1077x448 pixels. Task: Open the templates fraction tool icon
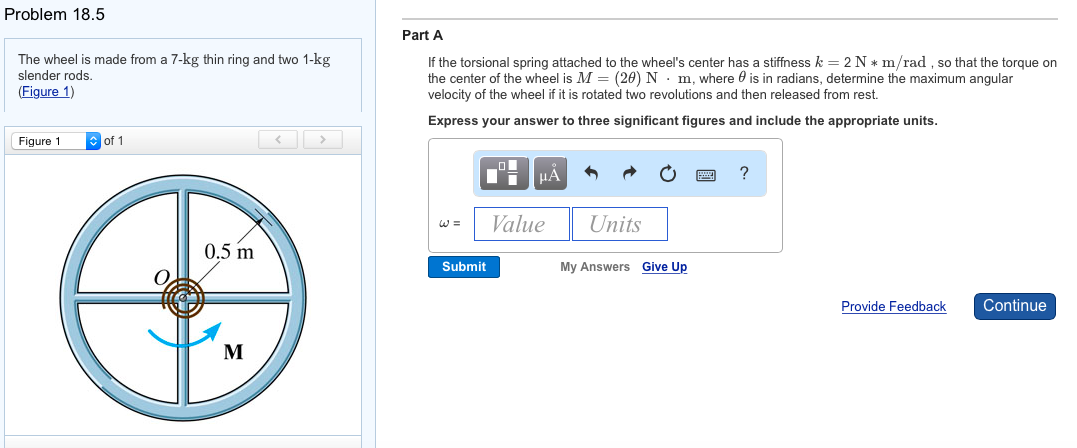coord(504,173)
